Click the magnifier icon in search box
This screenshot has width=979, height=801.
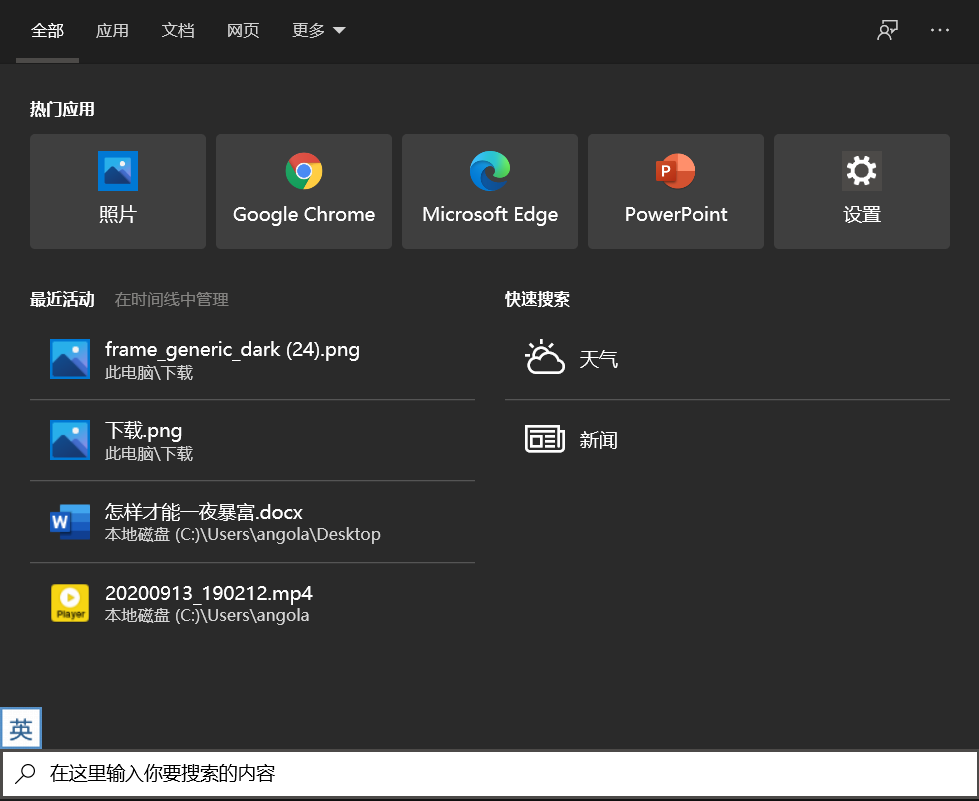click(x=25, y=774)
